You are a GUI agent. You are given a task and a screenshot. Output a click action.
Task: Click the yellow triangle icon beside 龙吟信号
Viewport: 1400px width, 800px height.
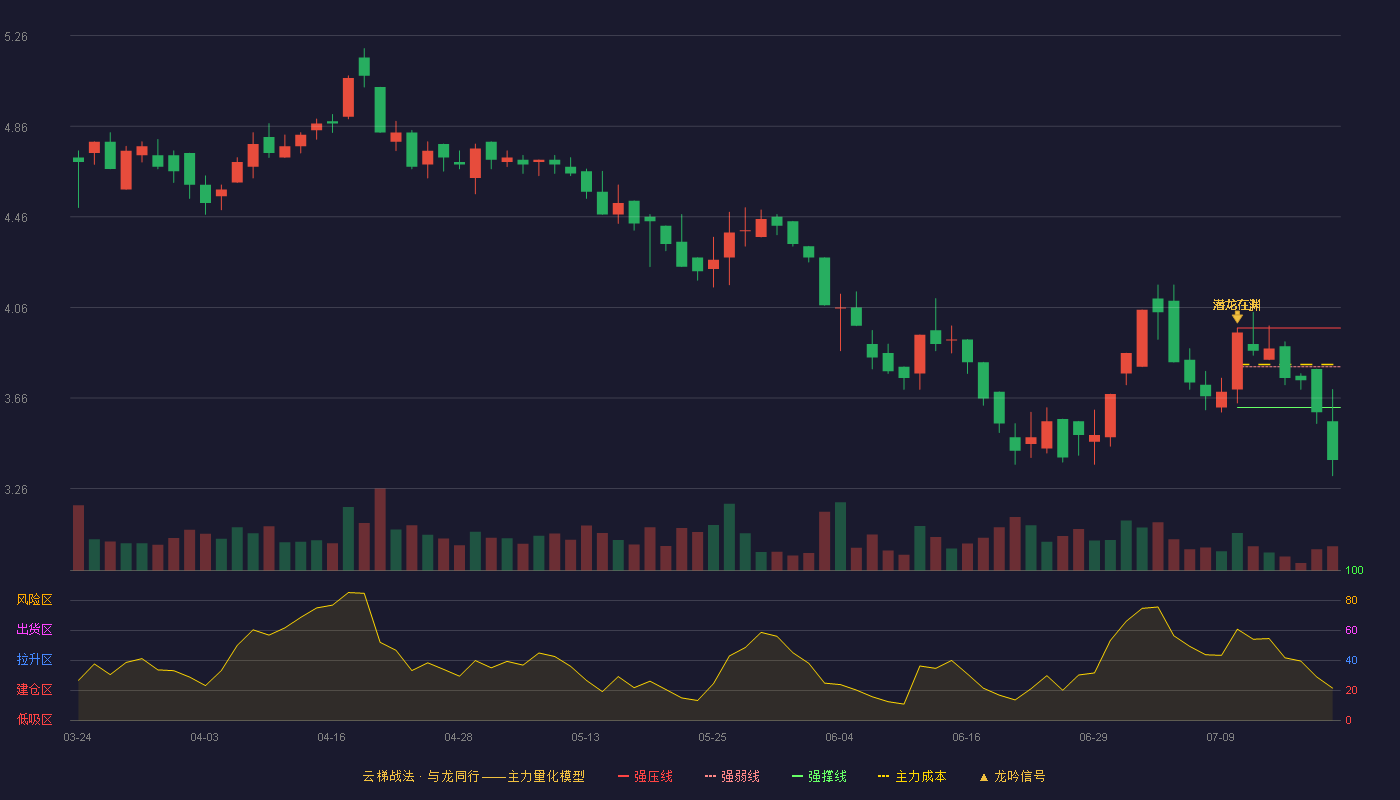coord(983,777)
